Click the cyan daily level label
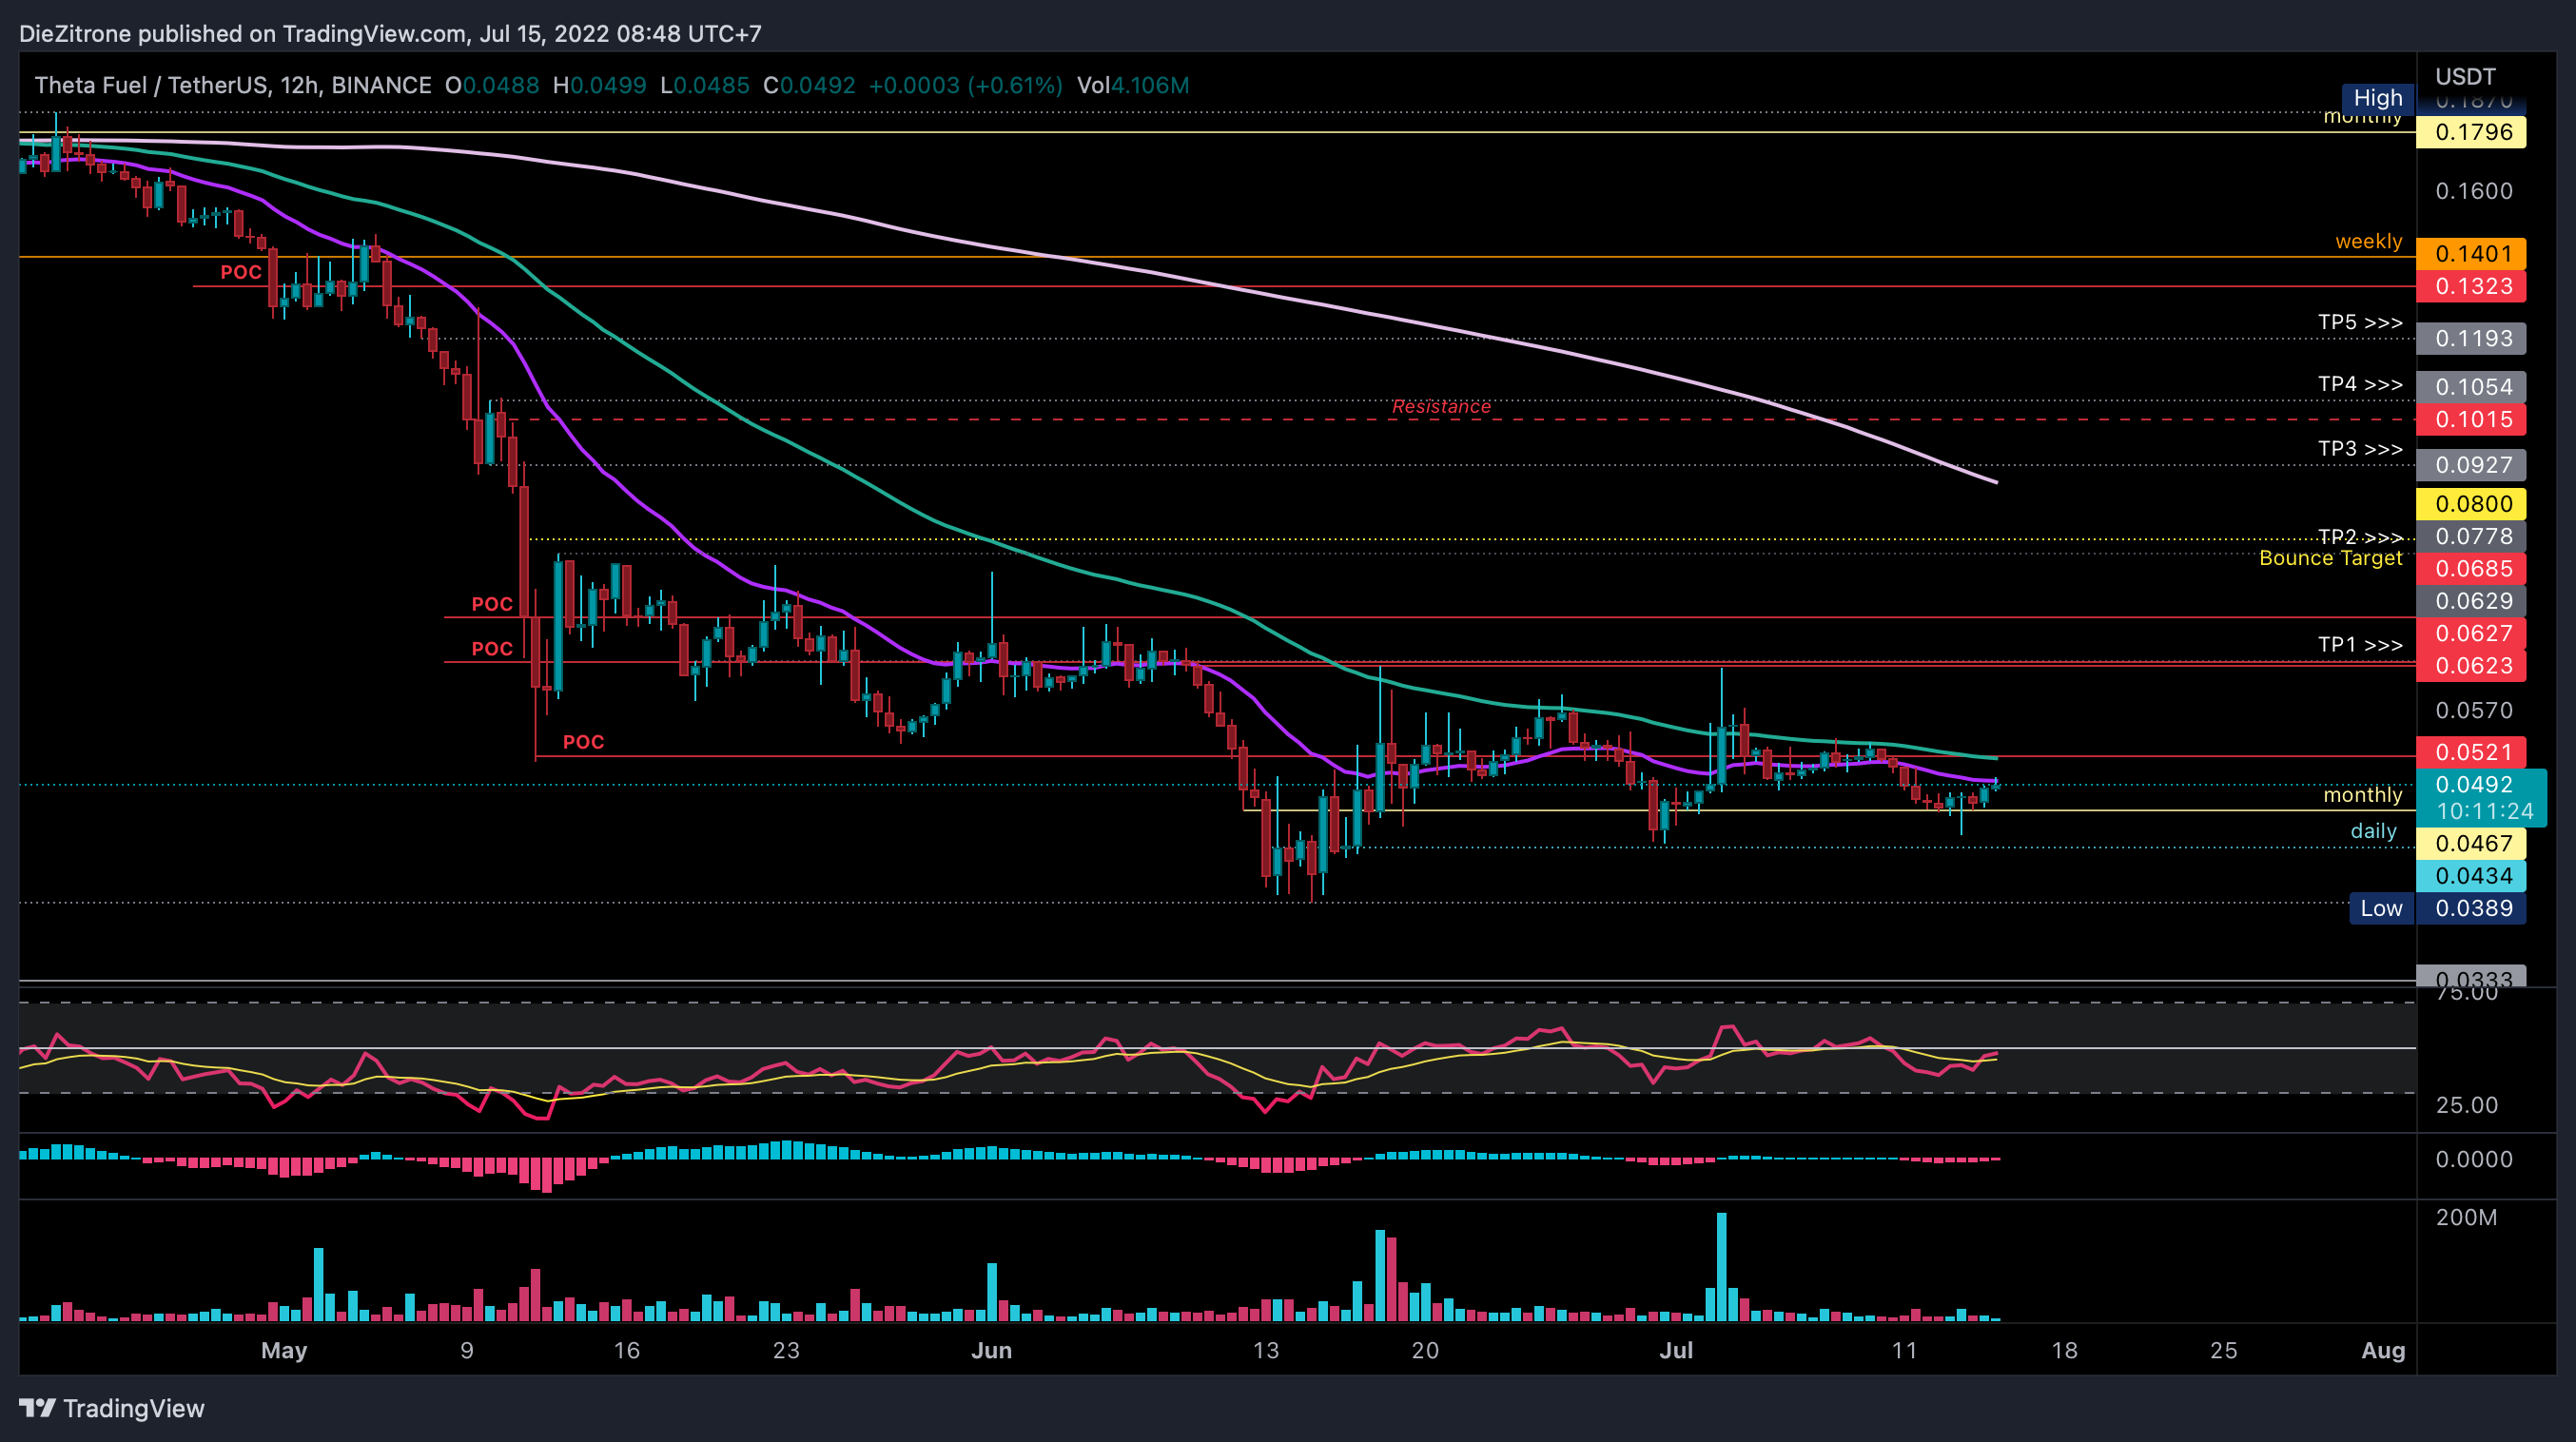 (2373, 831)
